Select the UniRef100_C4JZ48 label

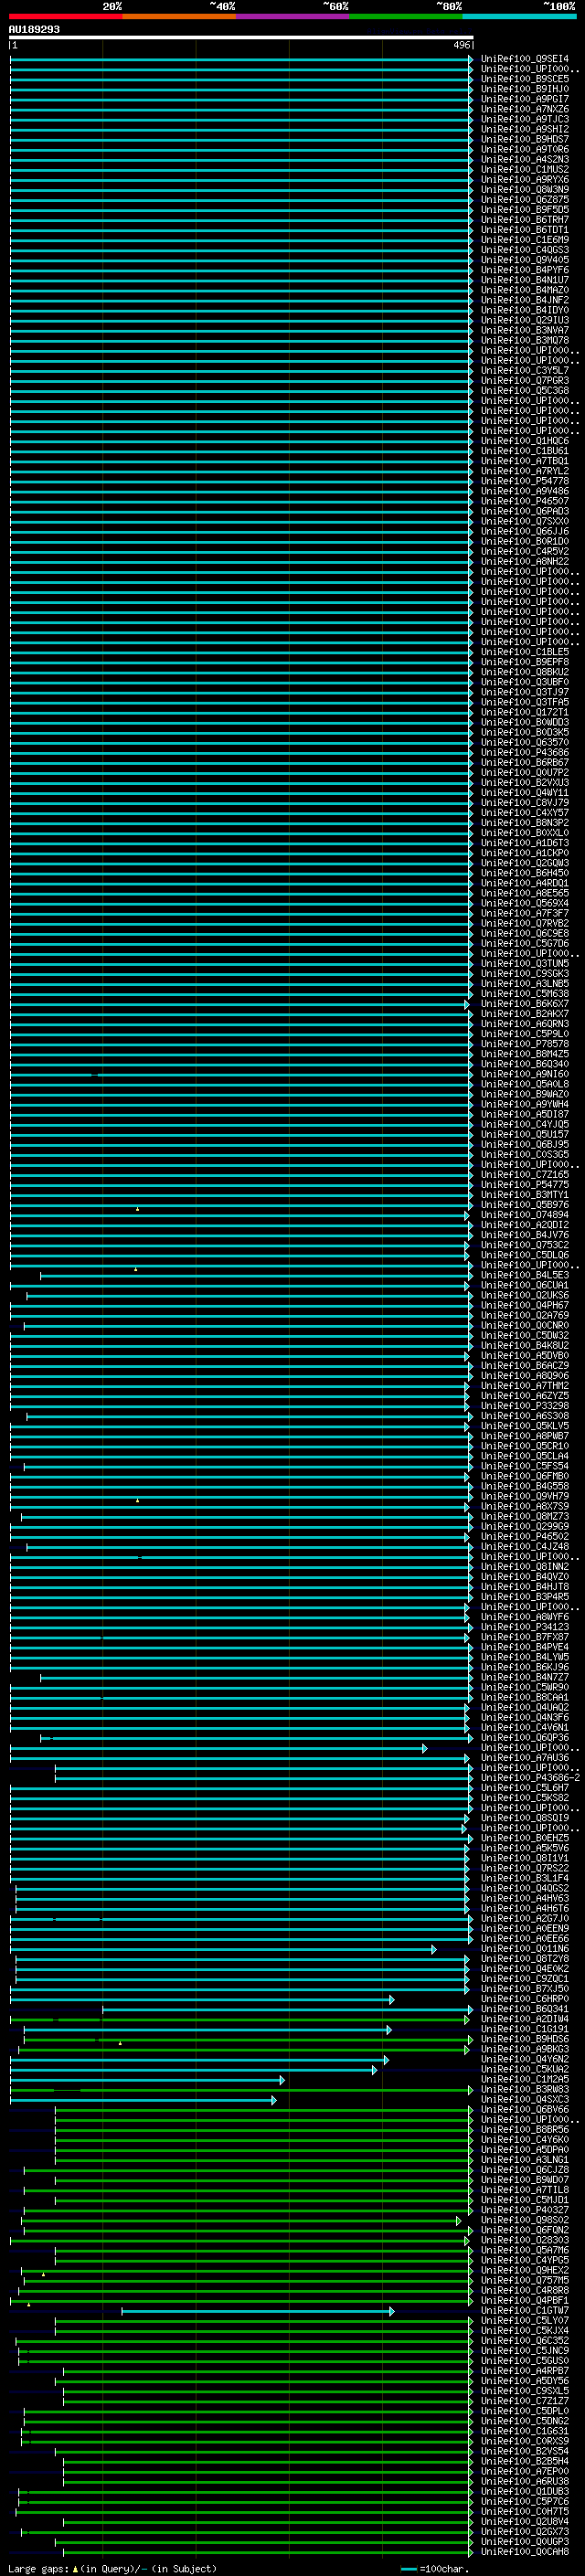click(x=524, y=1547)
